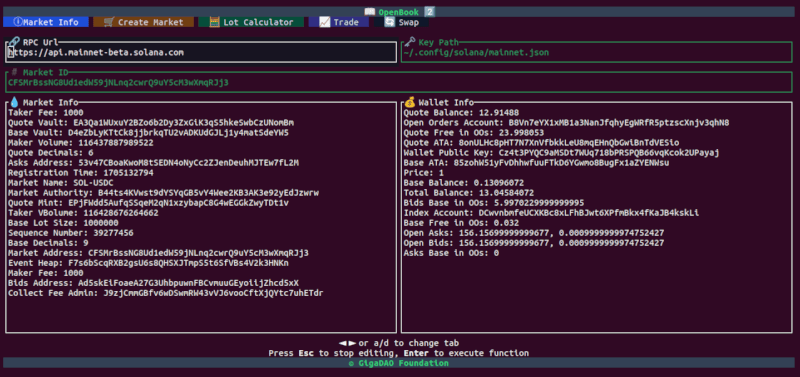Click the info icon on Market Info tab

click(18, 22)
